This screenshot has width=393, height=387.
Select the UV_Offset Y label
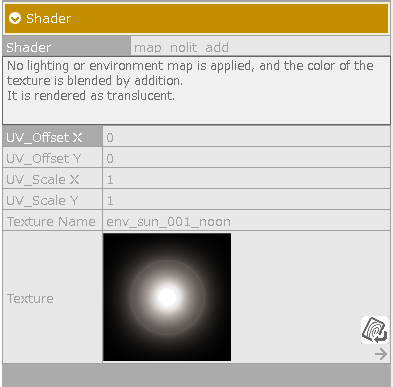(52, 158)
